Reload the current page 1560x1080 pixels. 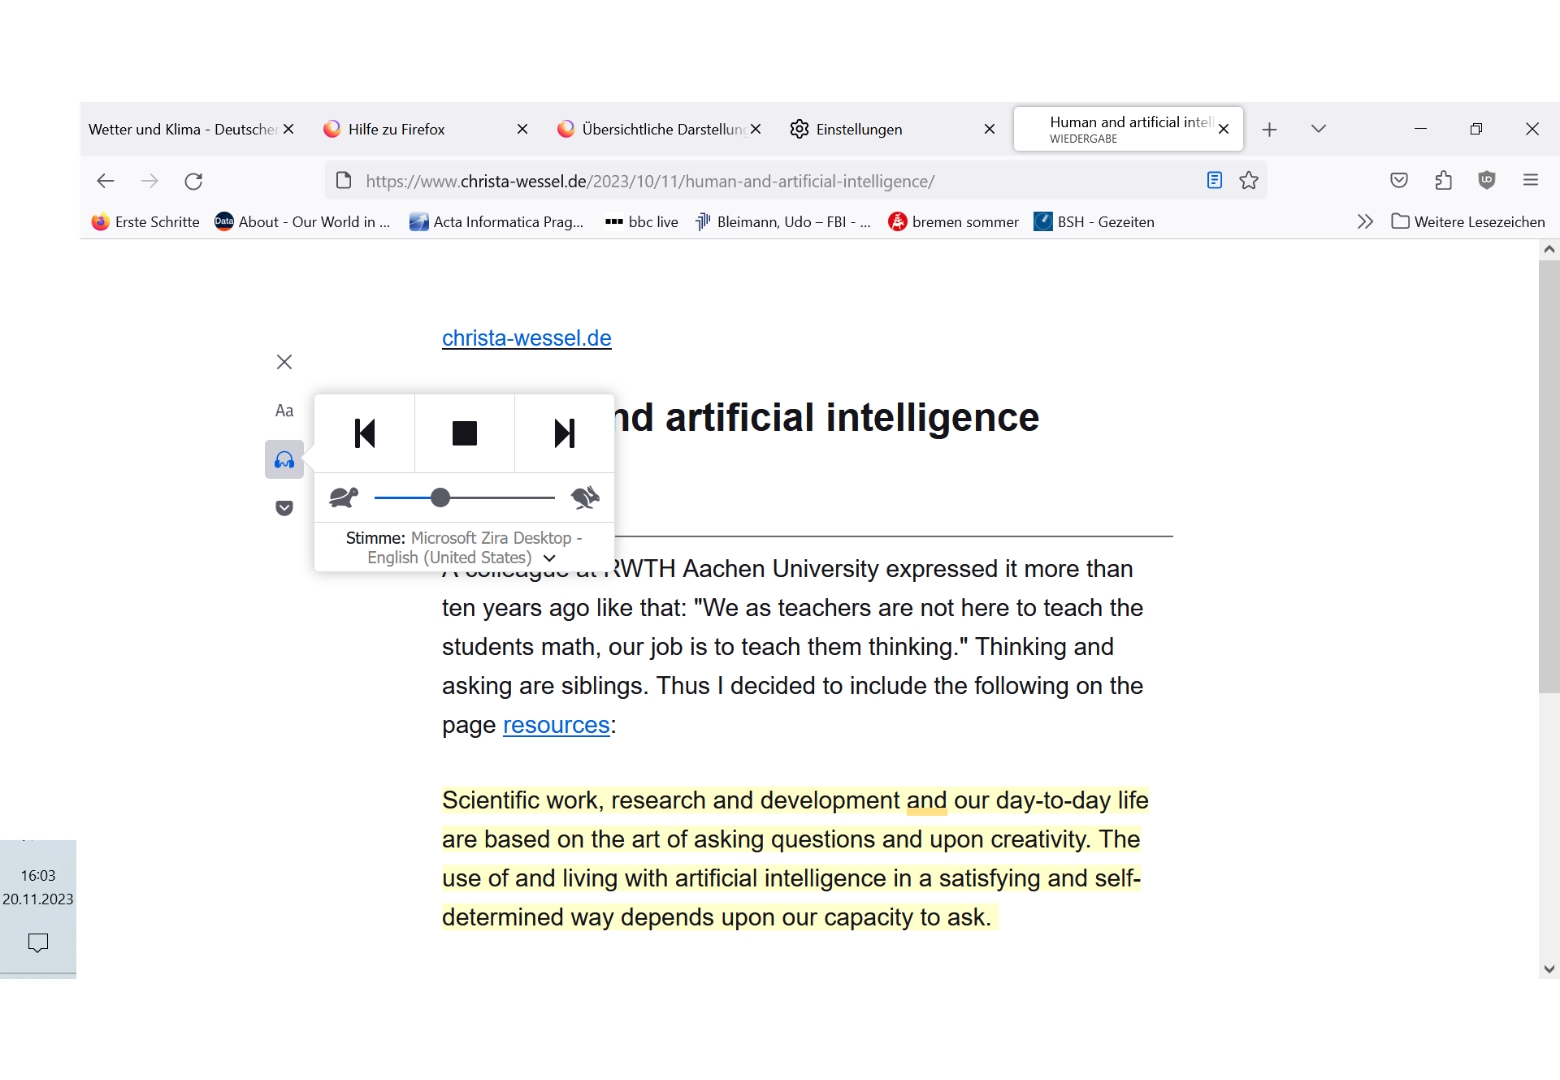(193, 181)
